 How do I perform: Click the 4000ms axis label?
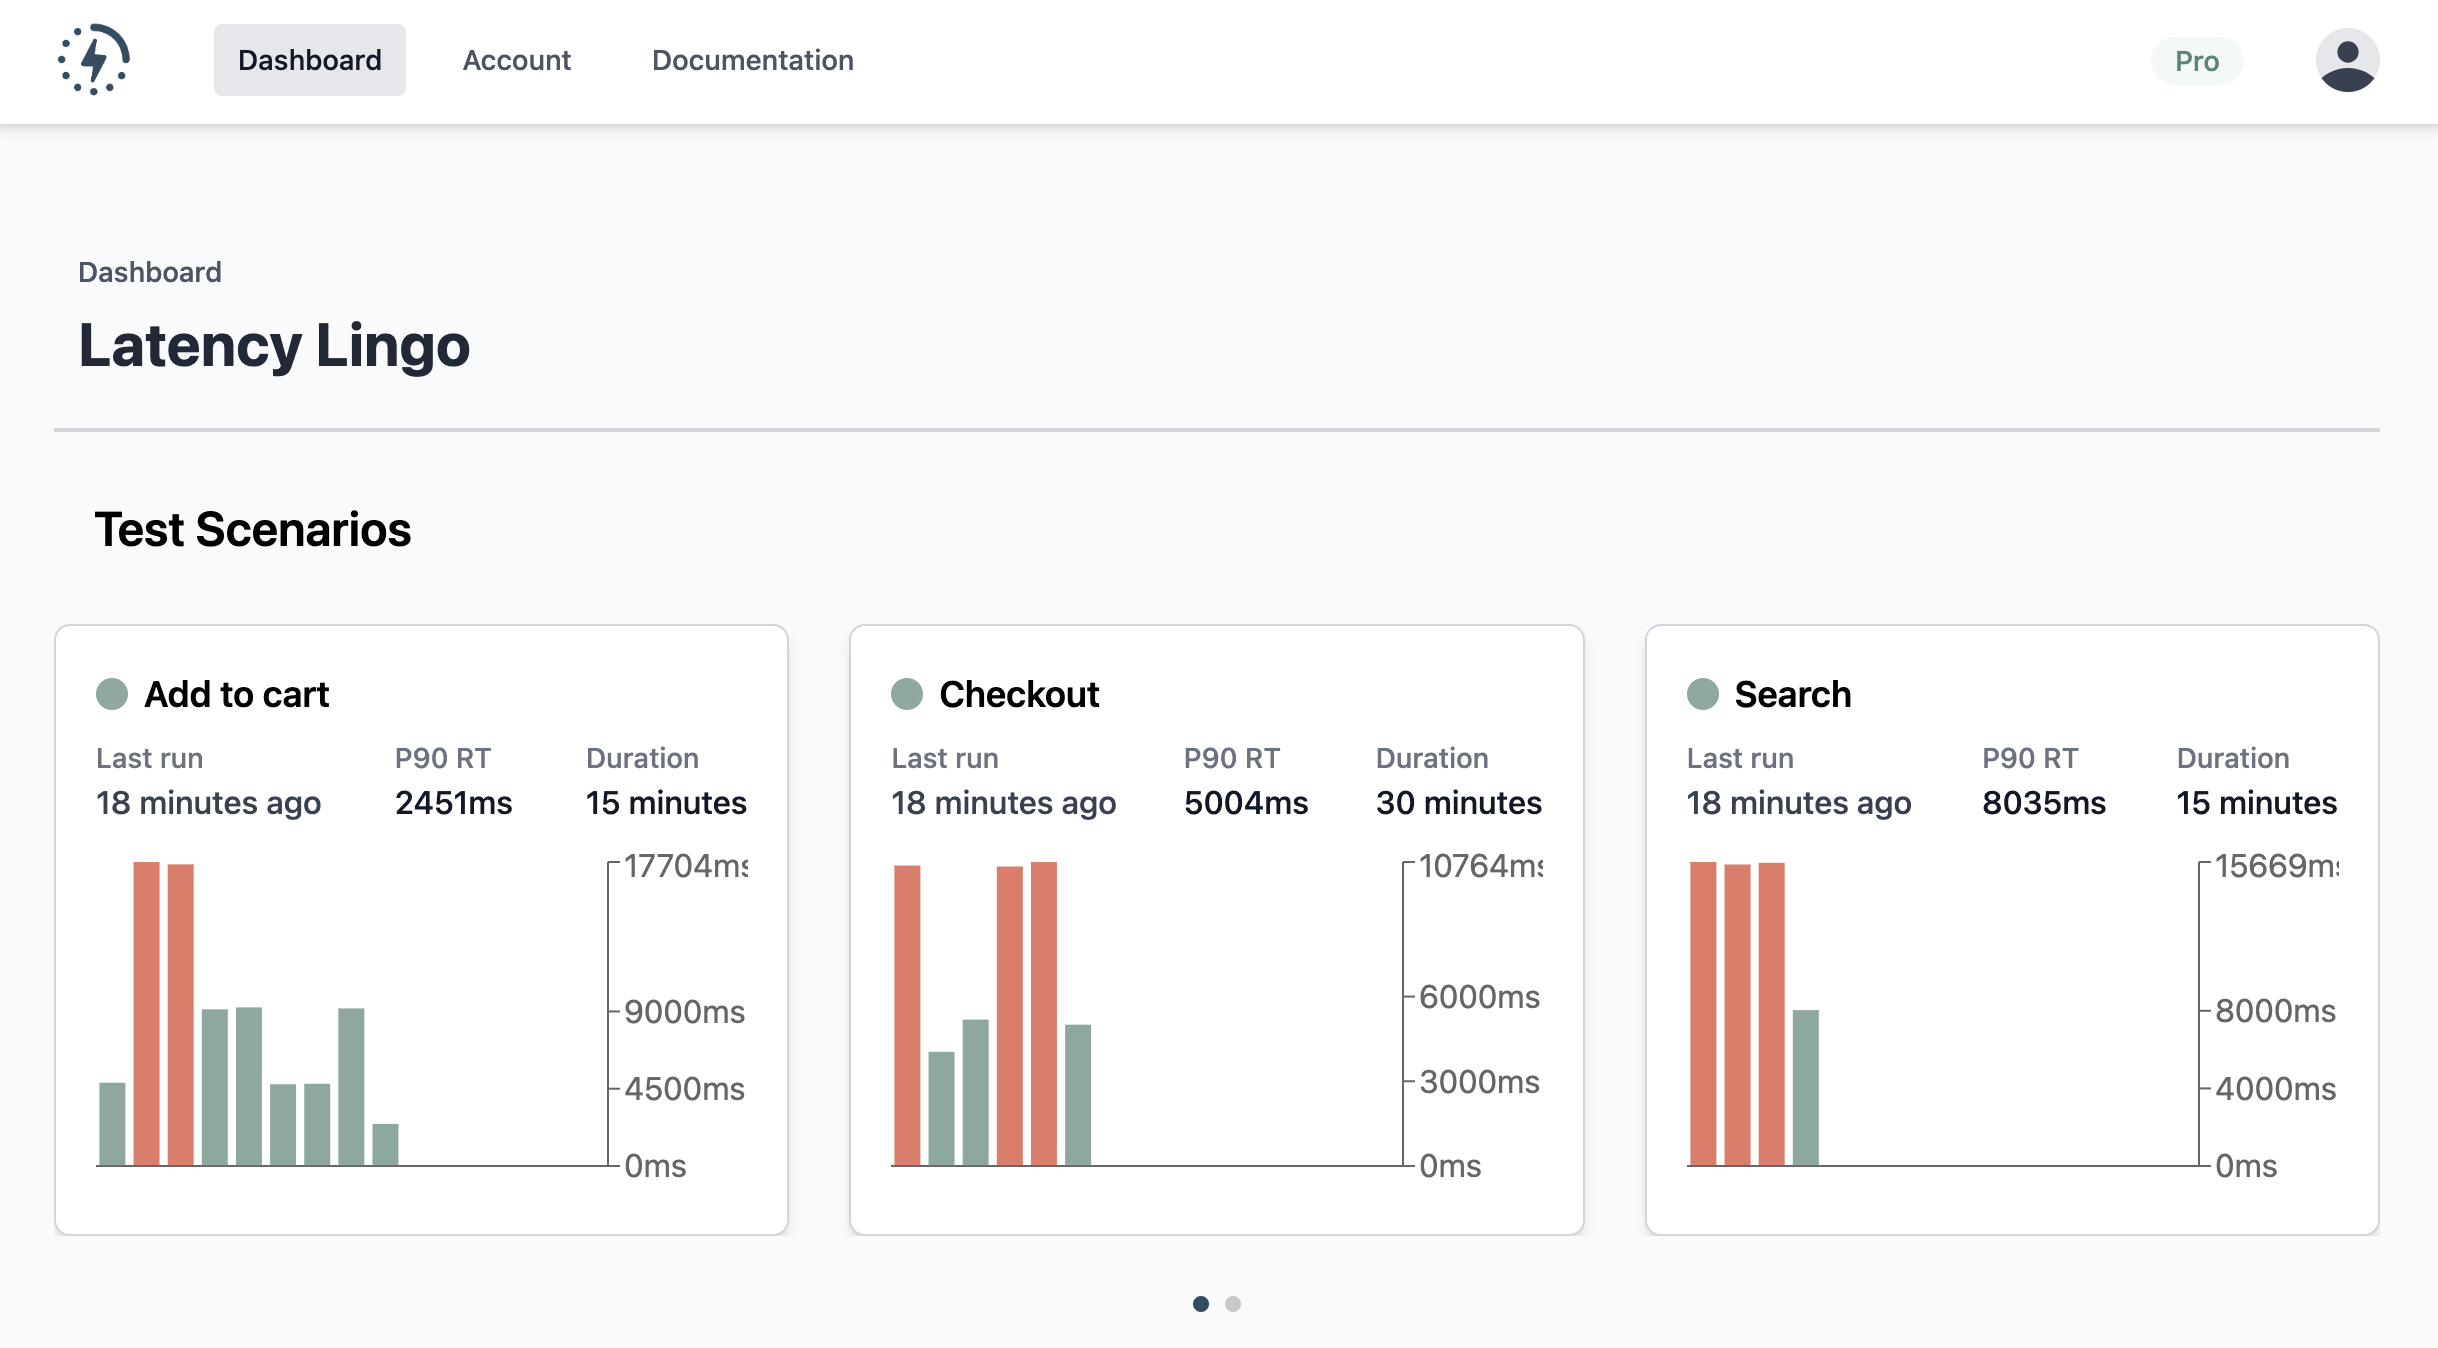pos(2276,1089)
